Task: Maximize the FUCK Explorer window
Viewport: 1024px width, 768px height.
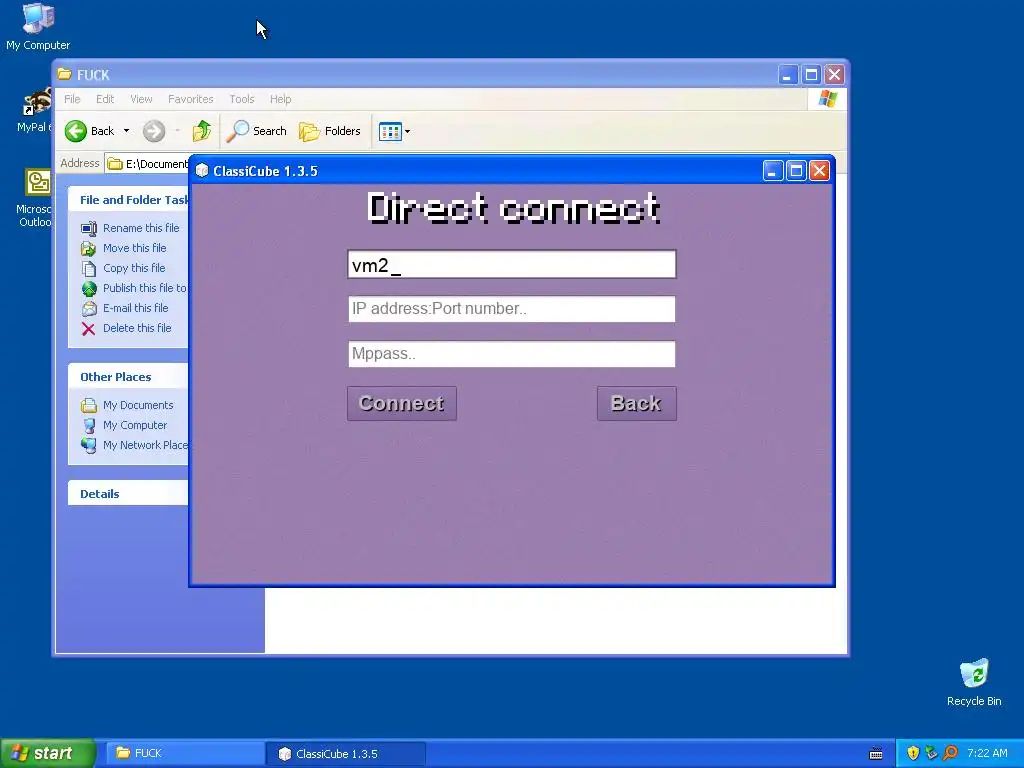Action: [x=811, y=75]
